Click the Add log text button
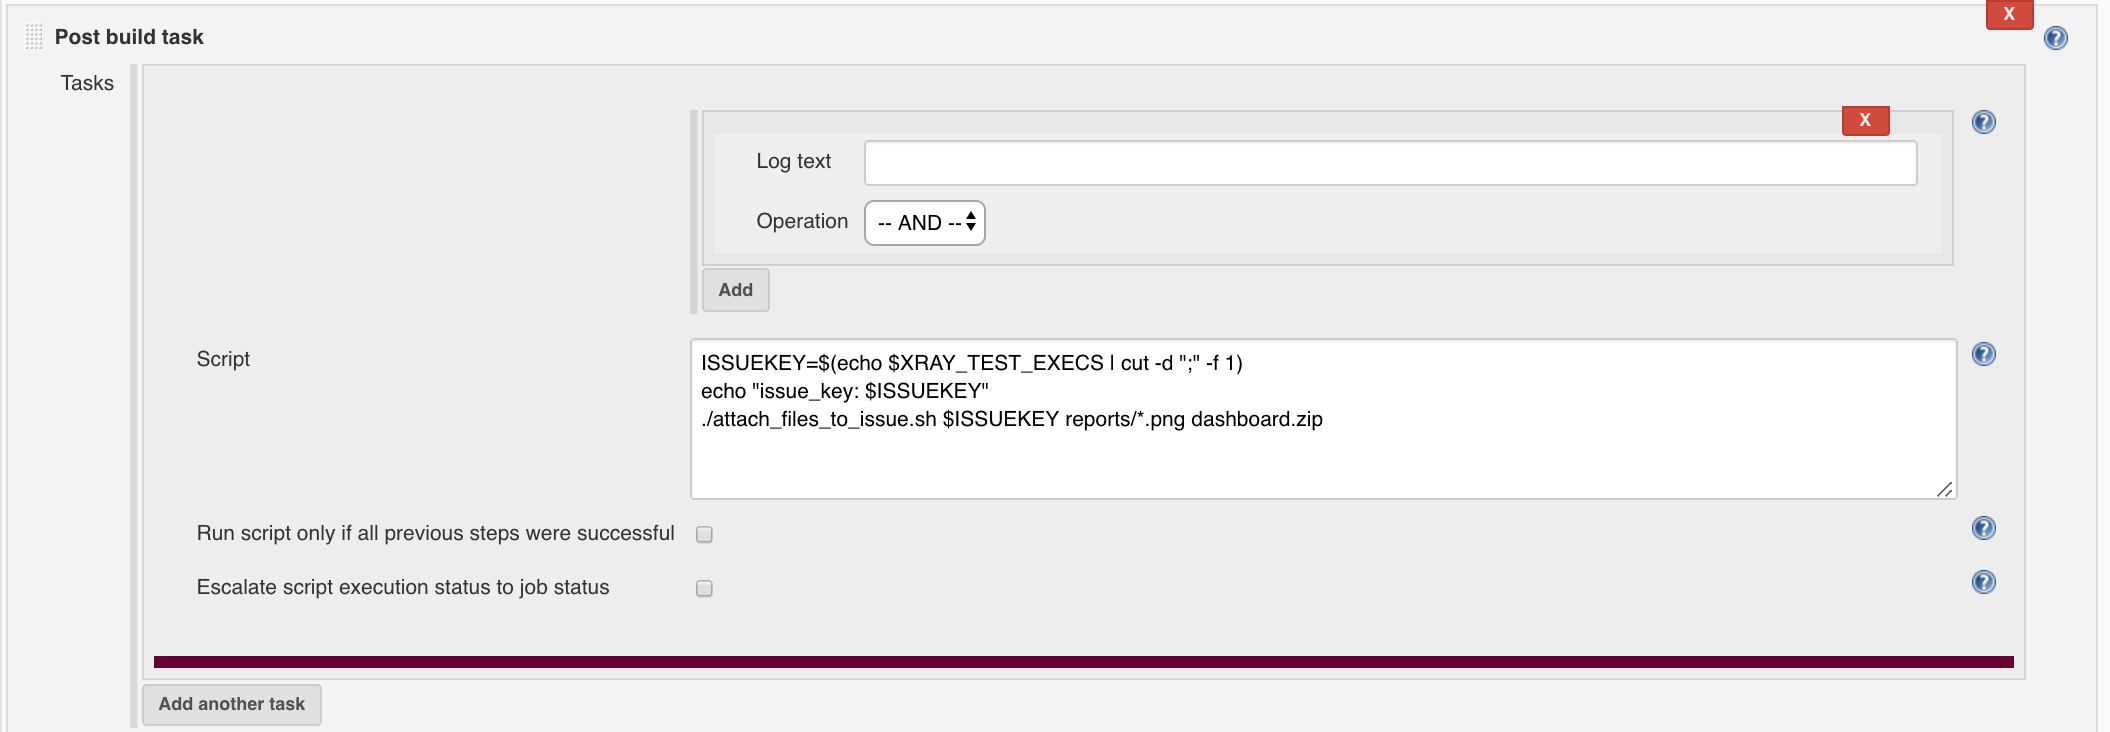Image resolution: width=2110 pixels, height=732 pixels. 735,290
